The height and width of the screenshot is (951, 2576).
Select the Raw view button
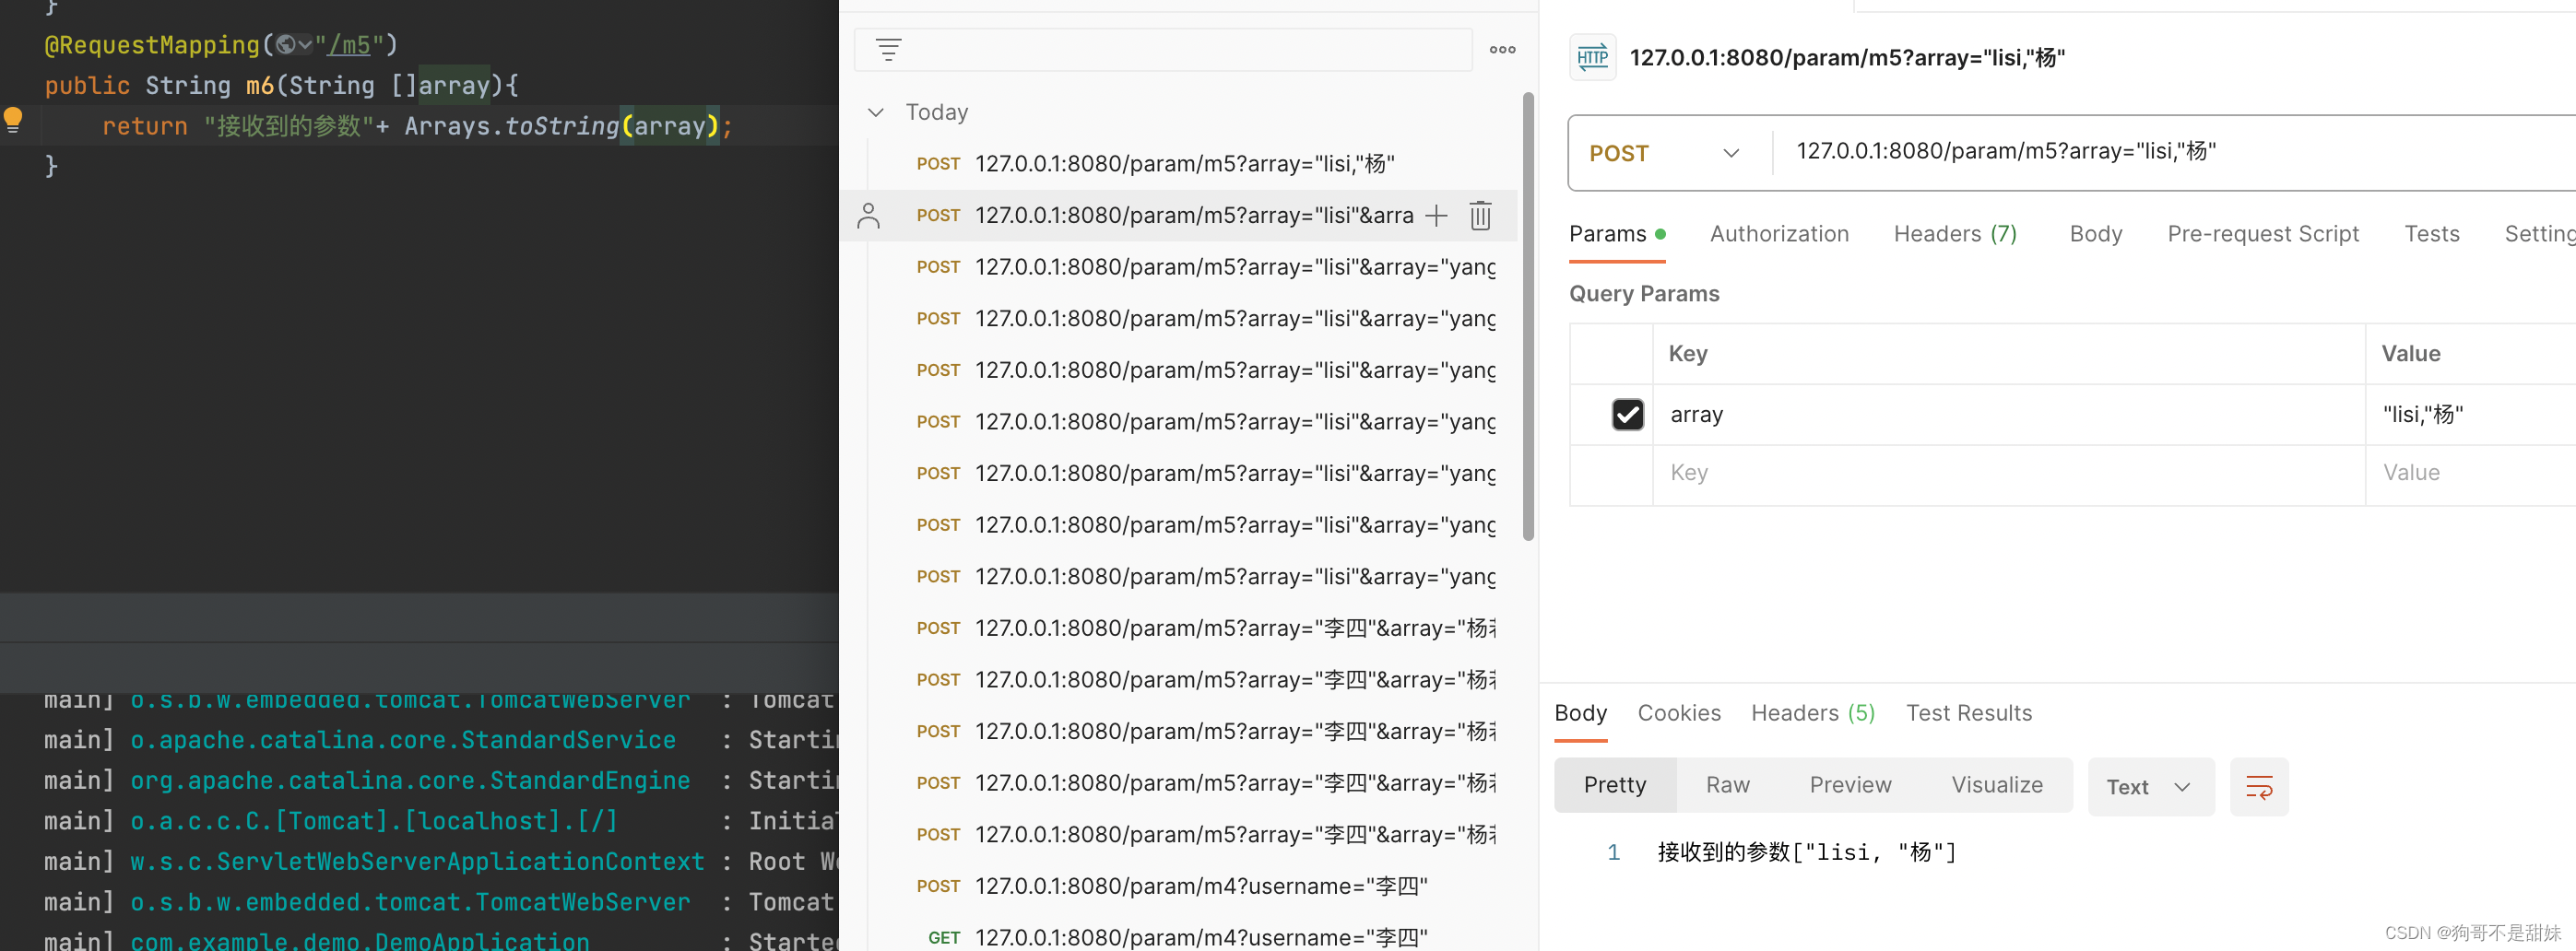click(x=1727, y=785)
